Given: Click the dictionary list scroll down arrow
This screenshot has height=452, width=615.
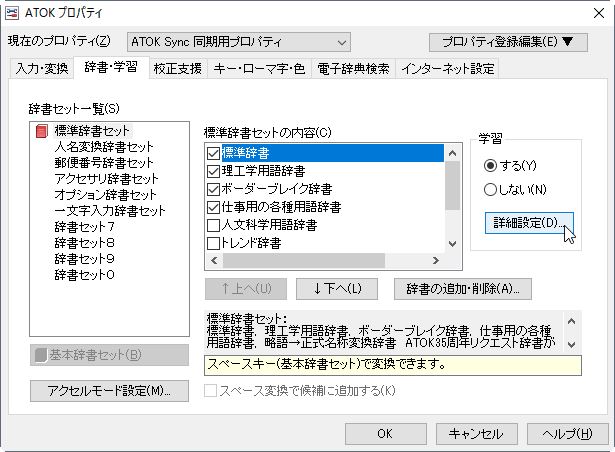Looking at the screenshot, I should [x=452, y=244].
